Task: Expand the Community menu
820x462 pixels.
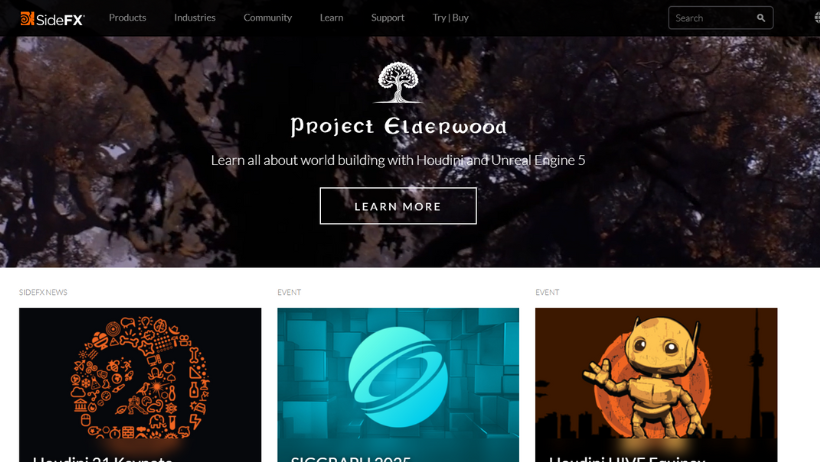Action: (x=267, y=18)
